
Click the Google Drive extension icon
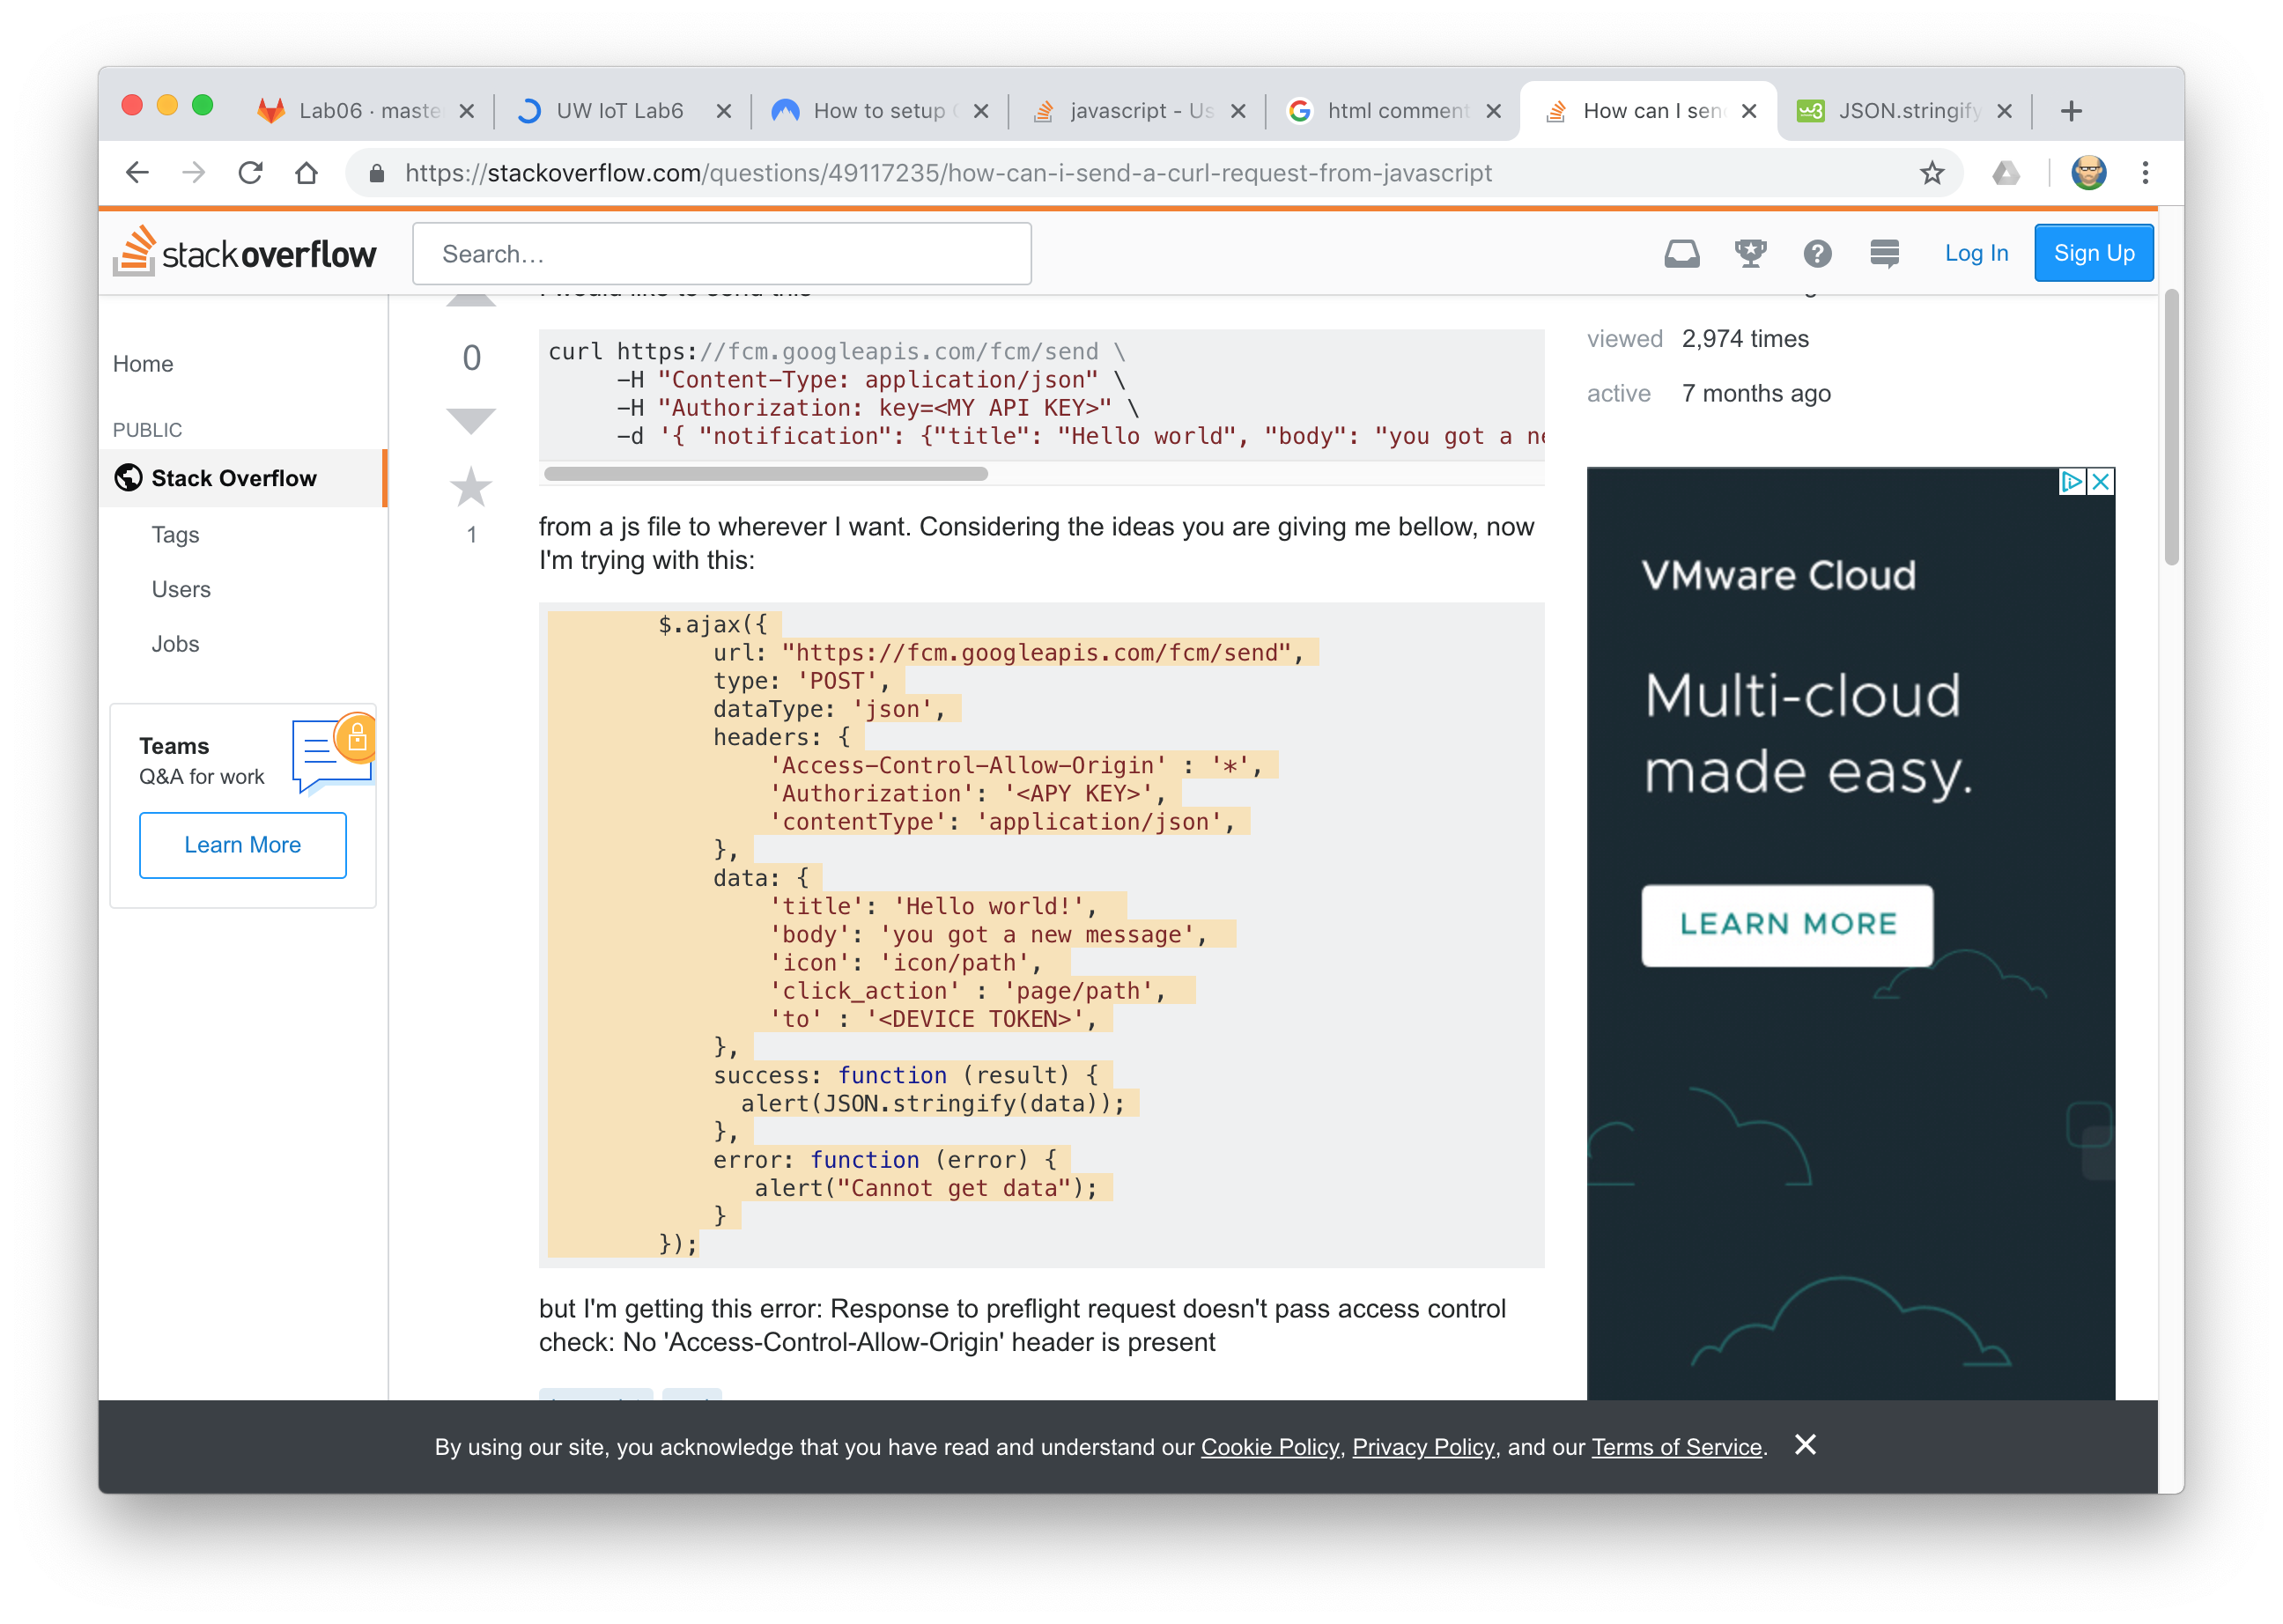2005,173
